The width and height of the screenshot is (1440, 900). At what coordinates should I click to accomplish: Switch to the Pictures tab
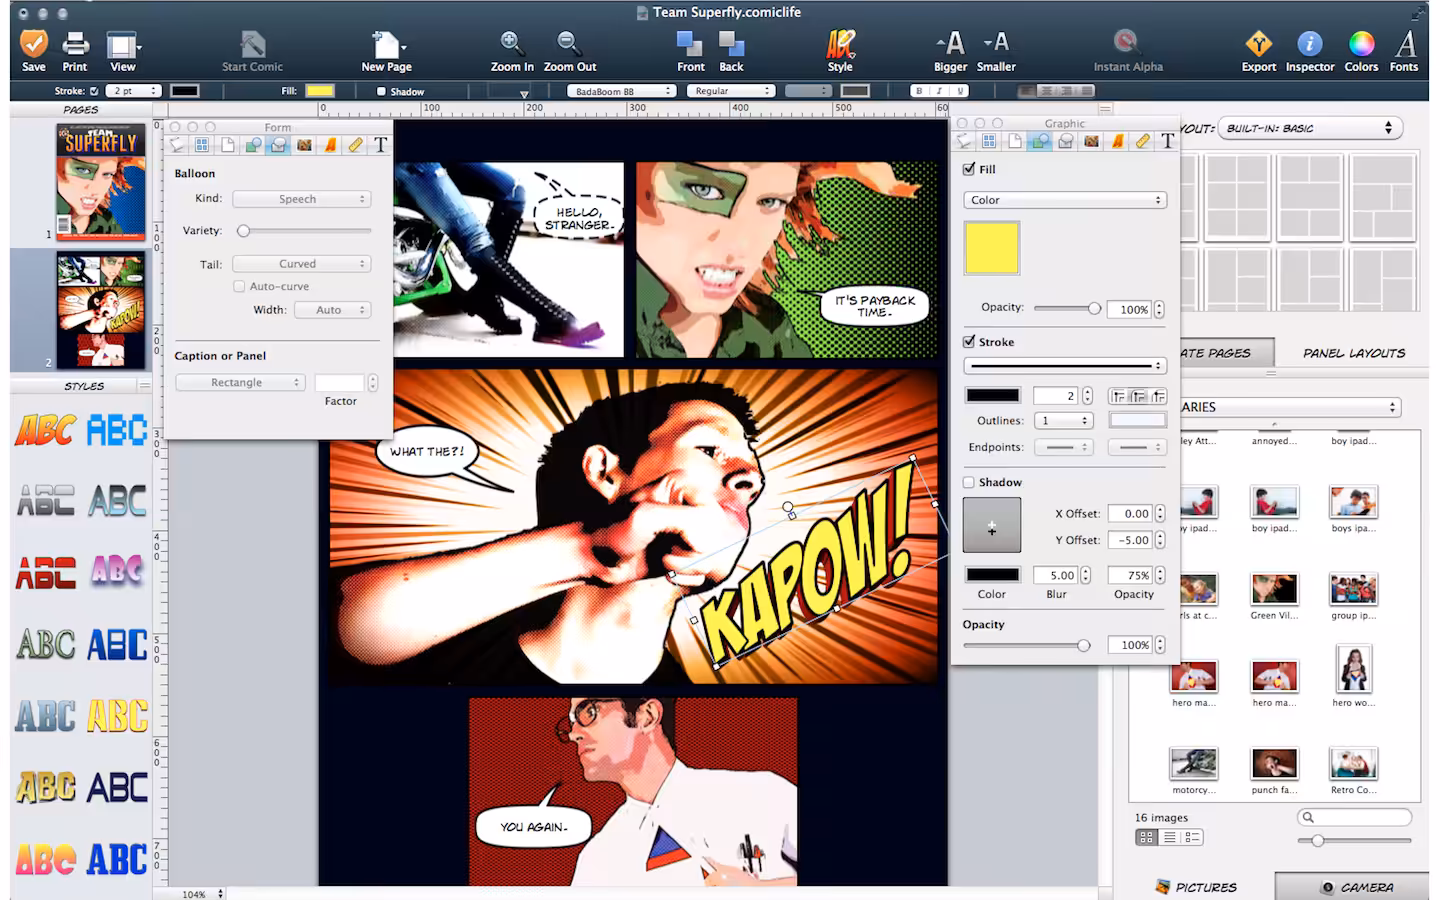[1197, 887]
